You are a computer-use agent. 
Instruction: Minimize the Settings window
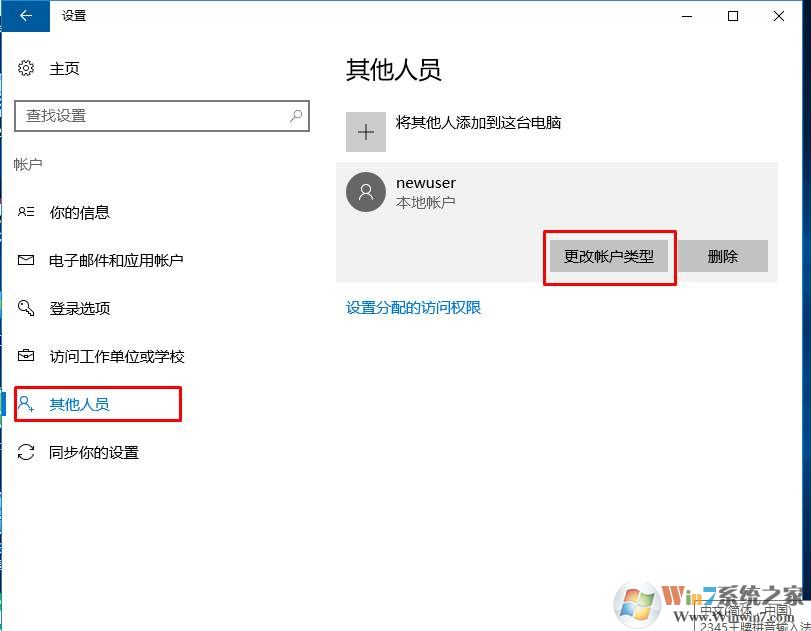click(x=687, y=16)
